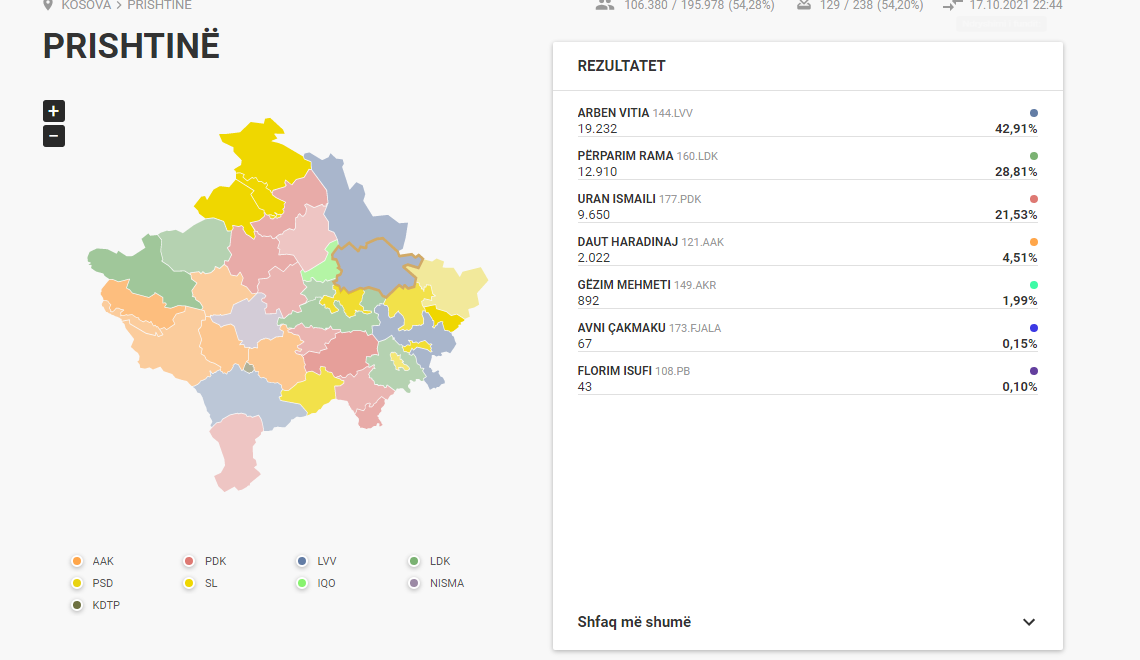The width and height of the screenshot is (1140, 660).
Task: Click the blue party dot for Avni Çakmaku
Action: [x=1034, y=328]
